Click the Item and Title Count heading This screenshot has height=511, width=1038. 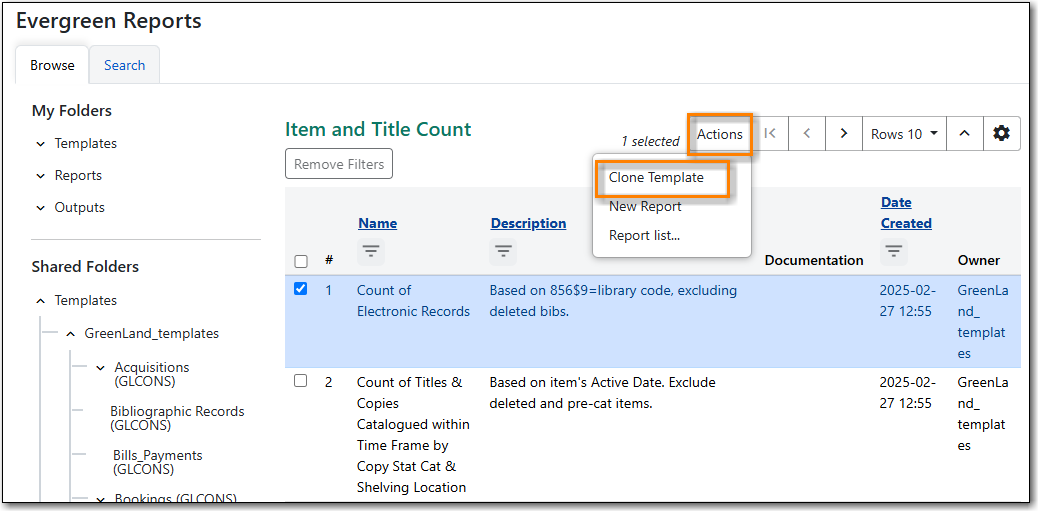click(x=378, y=129)
